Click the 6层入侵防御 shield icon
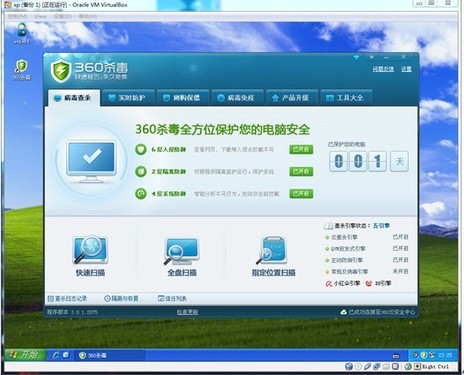Image resolution: width=464 pixels, height=375 pixels. point(141,149)
